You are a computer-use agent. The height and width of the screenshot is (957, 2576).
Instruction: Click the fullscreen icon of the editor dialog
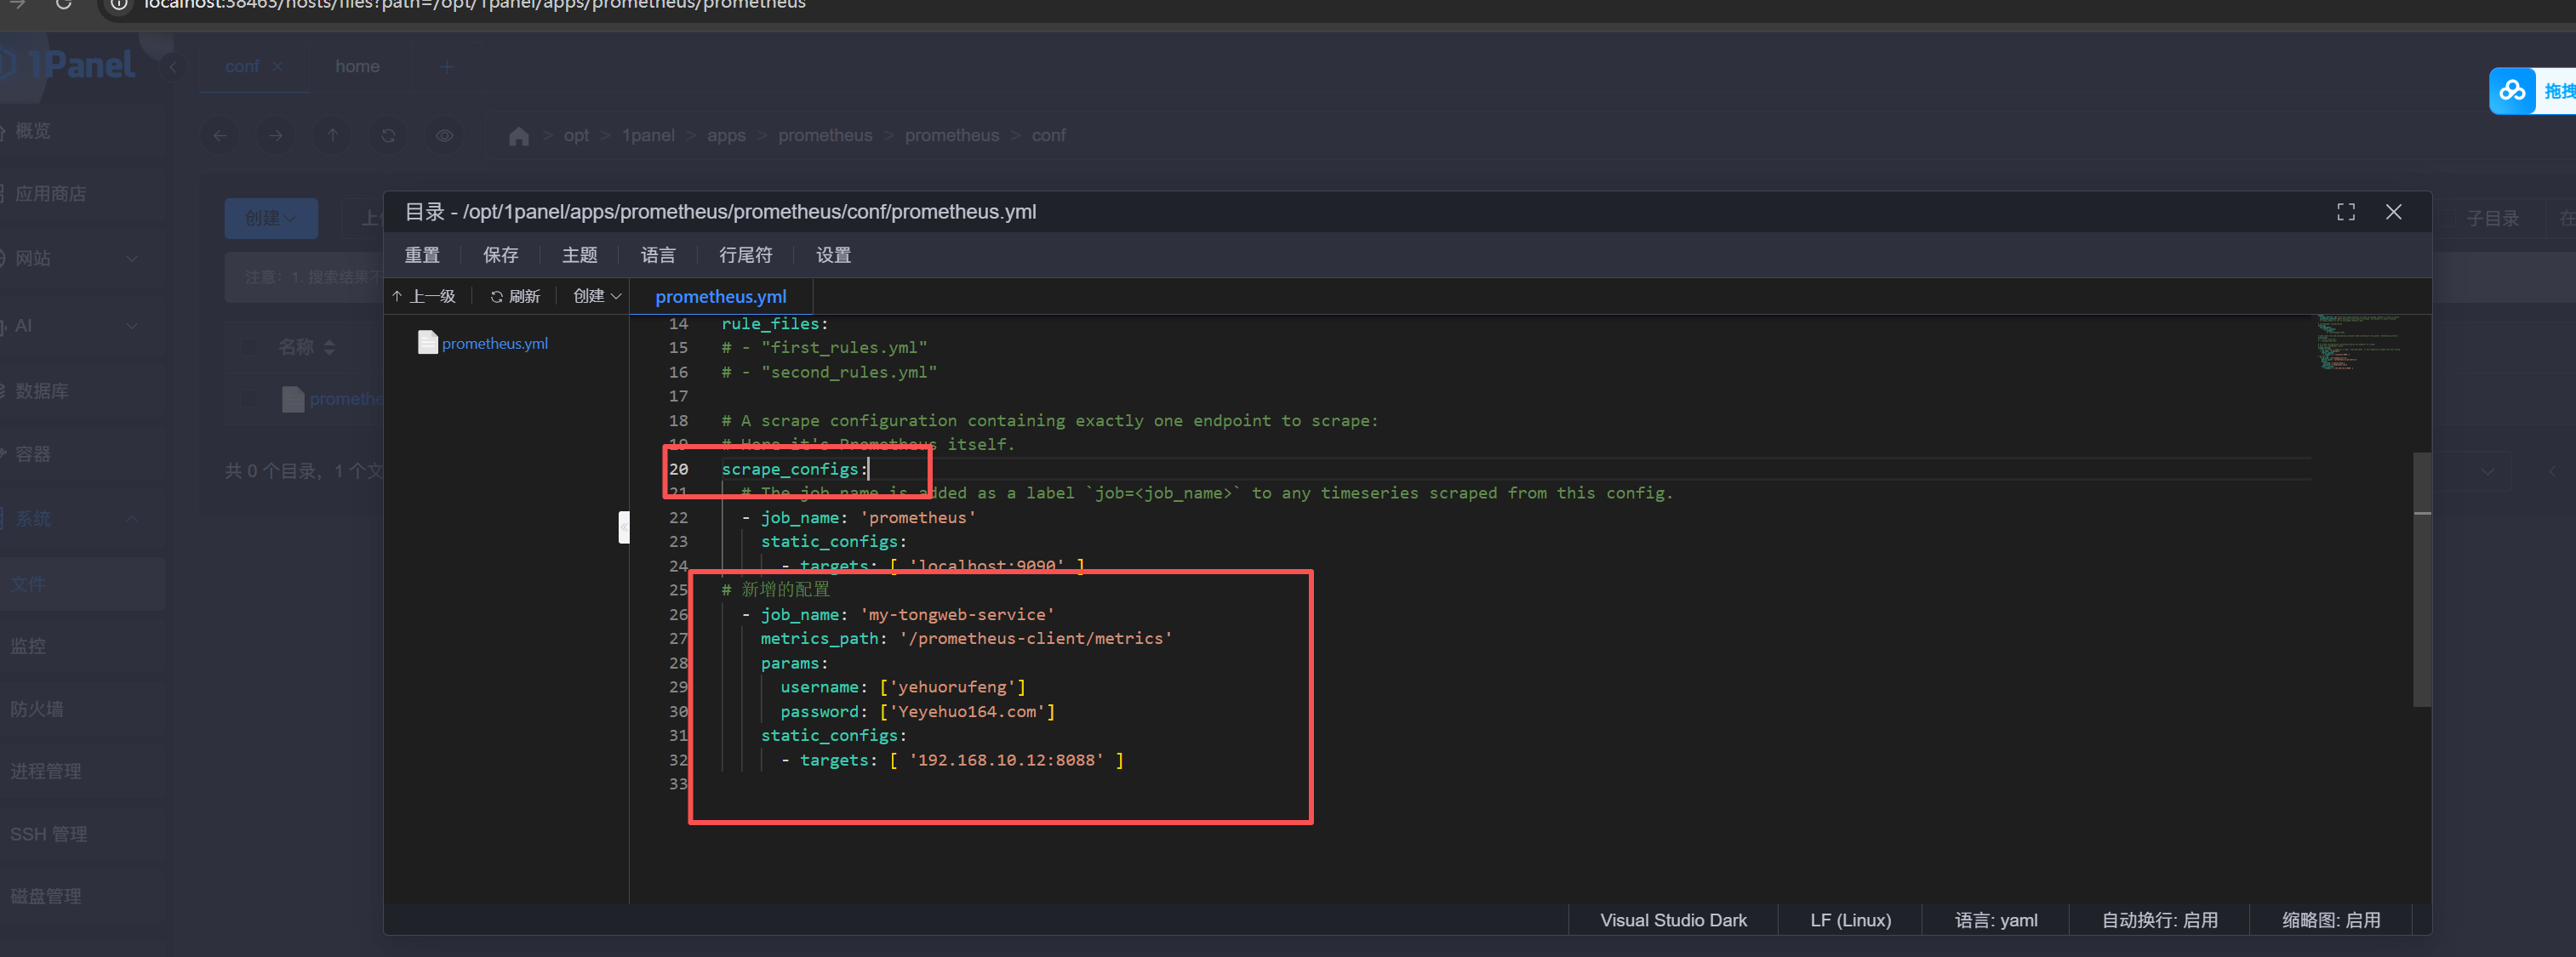pos(2345,212)
